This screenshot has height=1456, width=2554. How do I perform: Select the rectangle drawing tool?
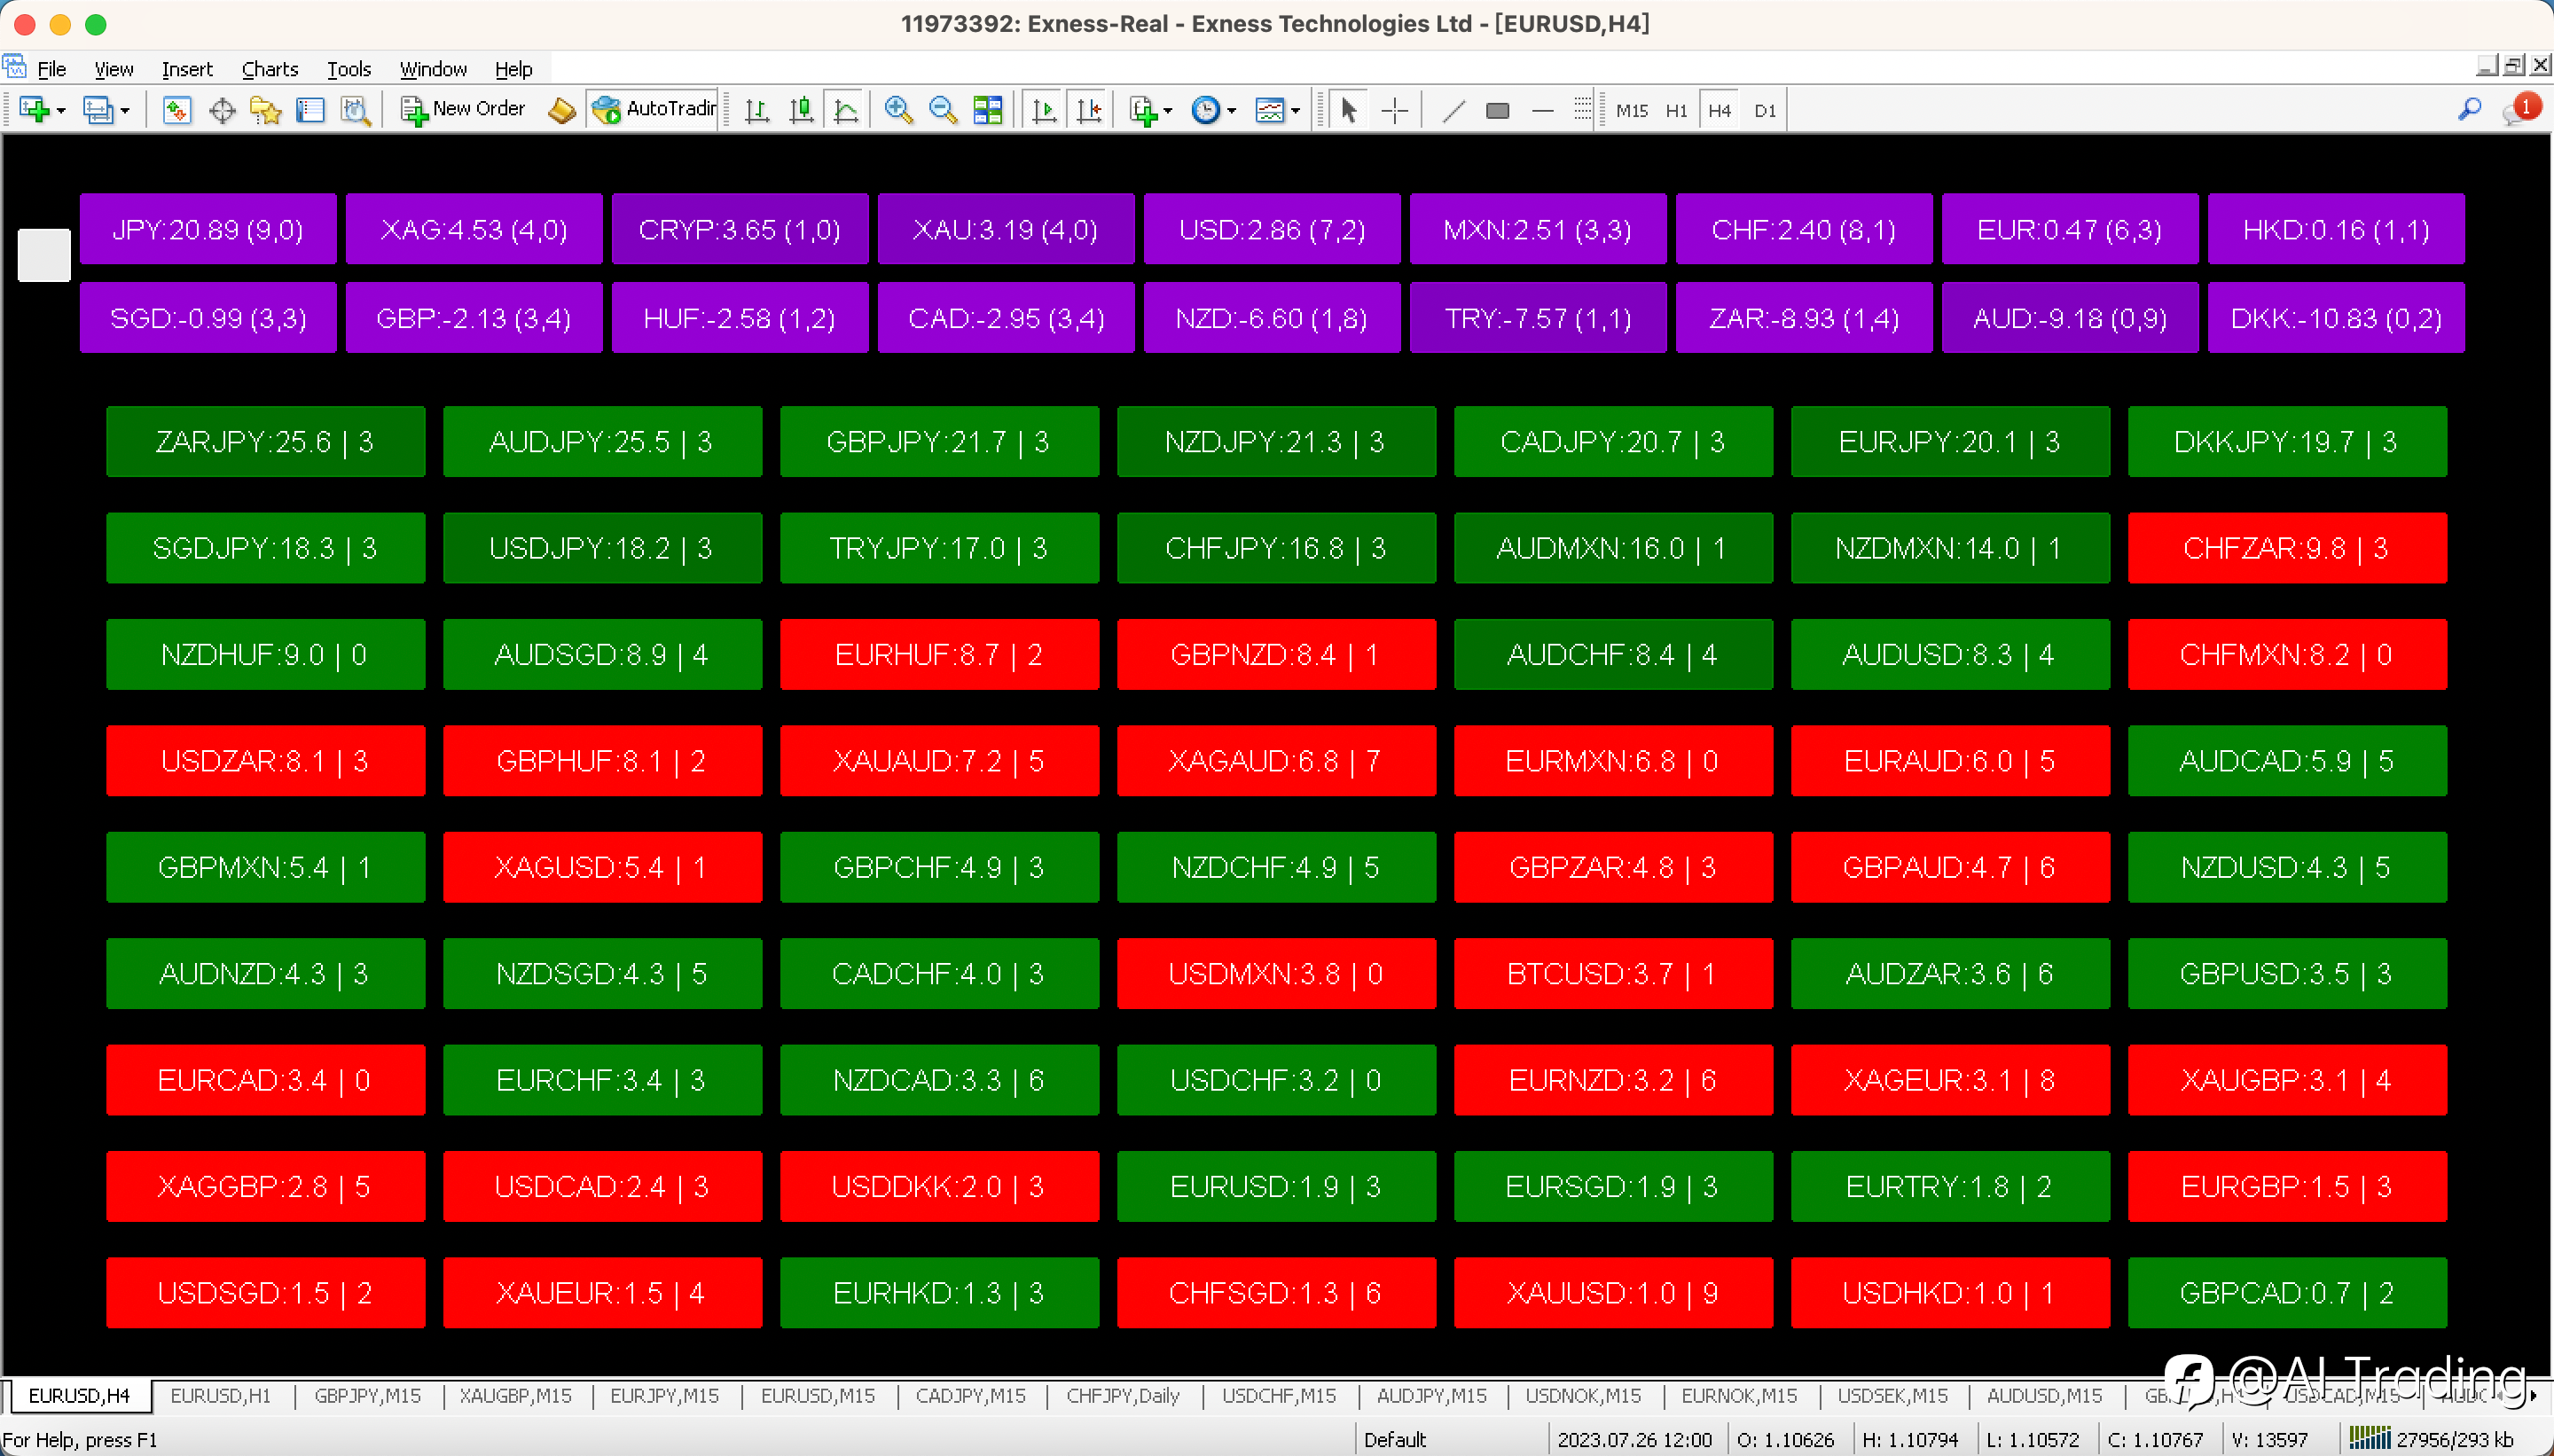point(1498,110)
